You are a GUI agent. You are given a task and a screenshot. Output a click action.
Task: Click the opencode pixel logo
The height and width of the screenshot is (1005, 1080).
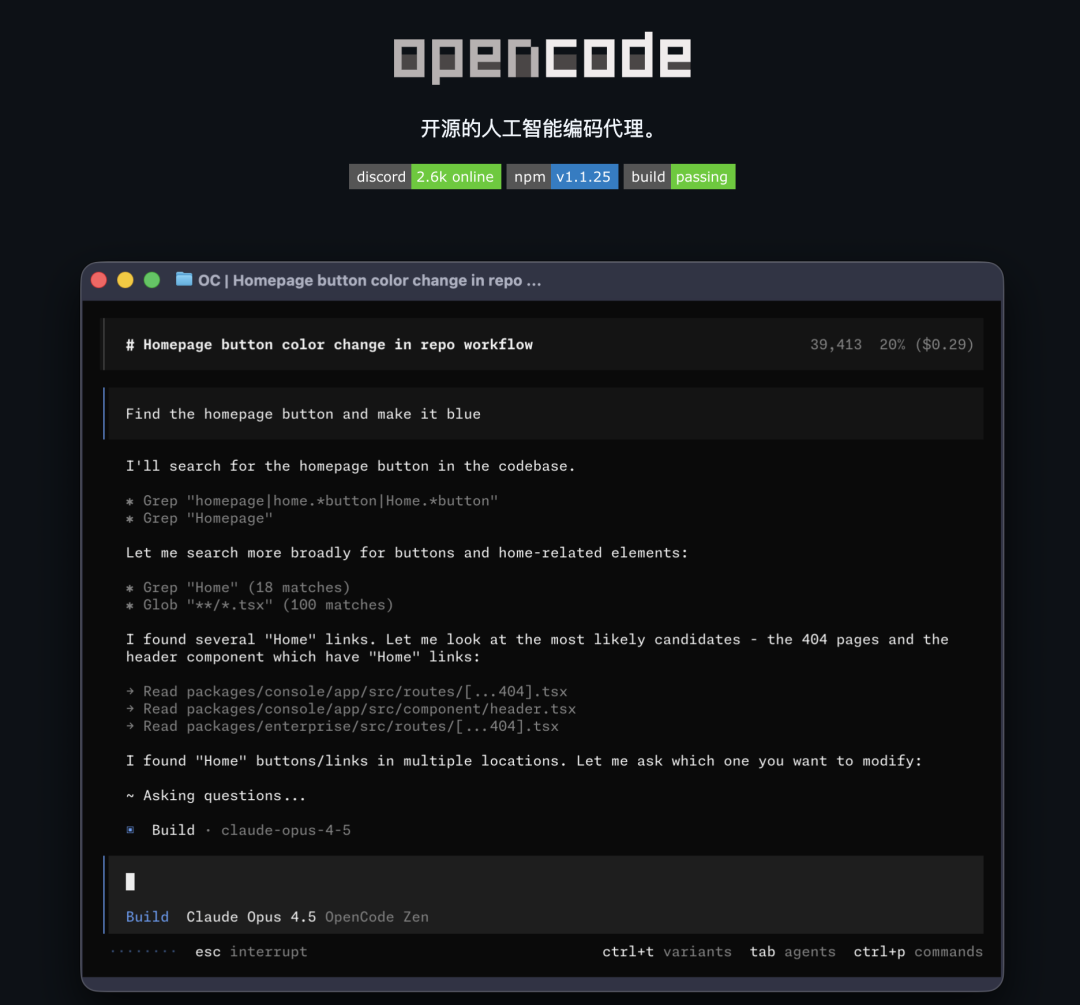point(541,57)
